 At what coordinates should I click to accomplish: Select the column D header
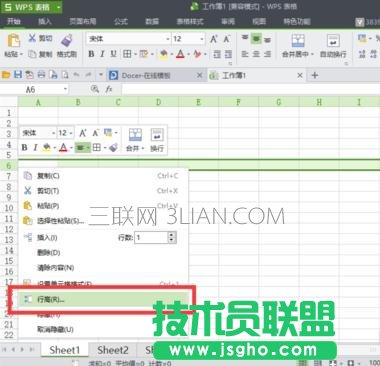(159, 102)
